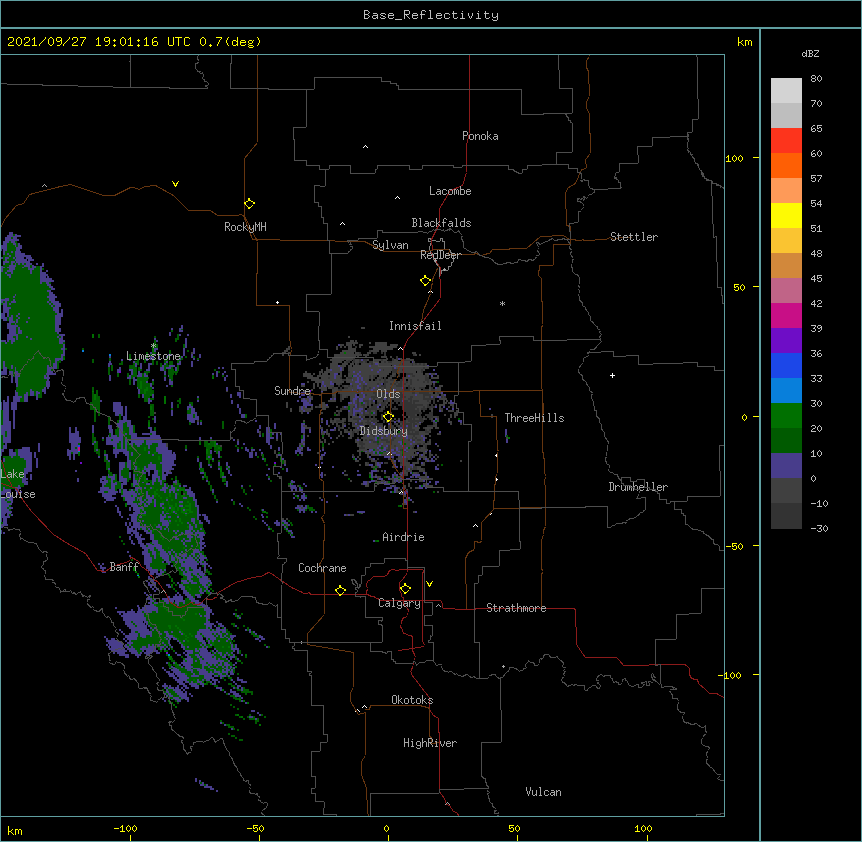This screenshot has height=842, width=862.
Task: Click the orange 60-57 dBZ legend swatch
Action: tap(786, 165)
